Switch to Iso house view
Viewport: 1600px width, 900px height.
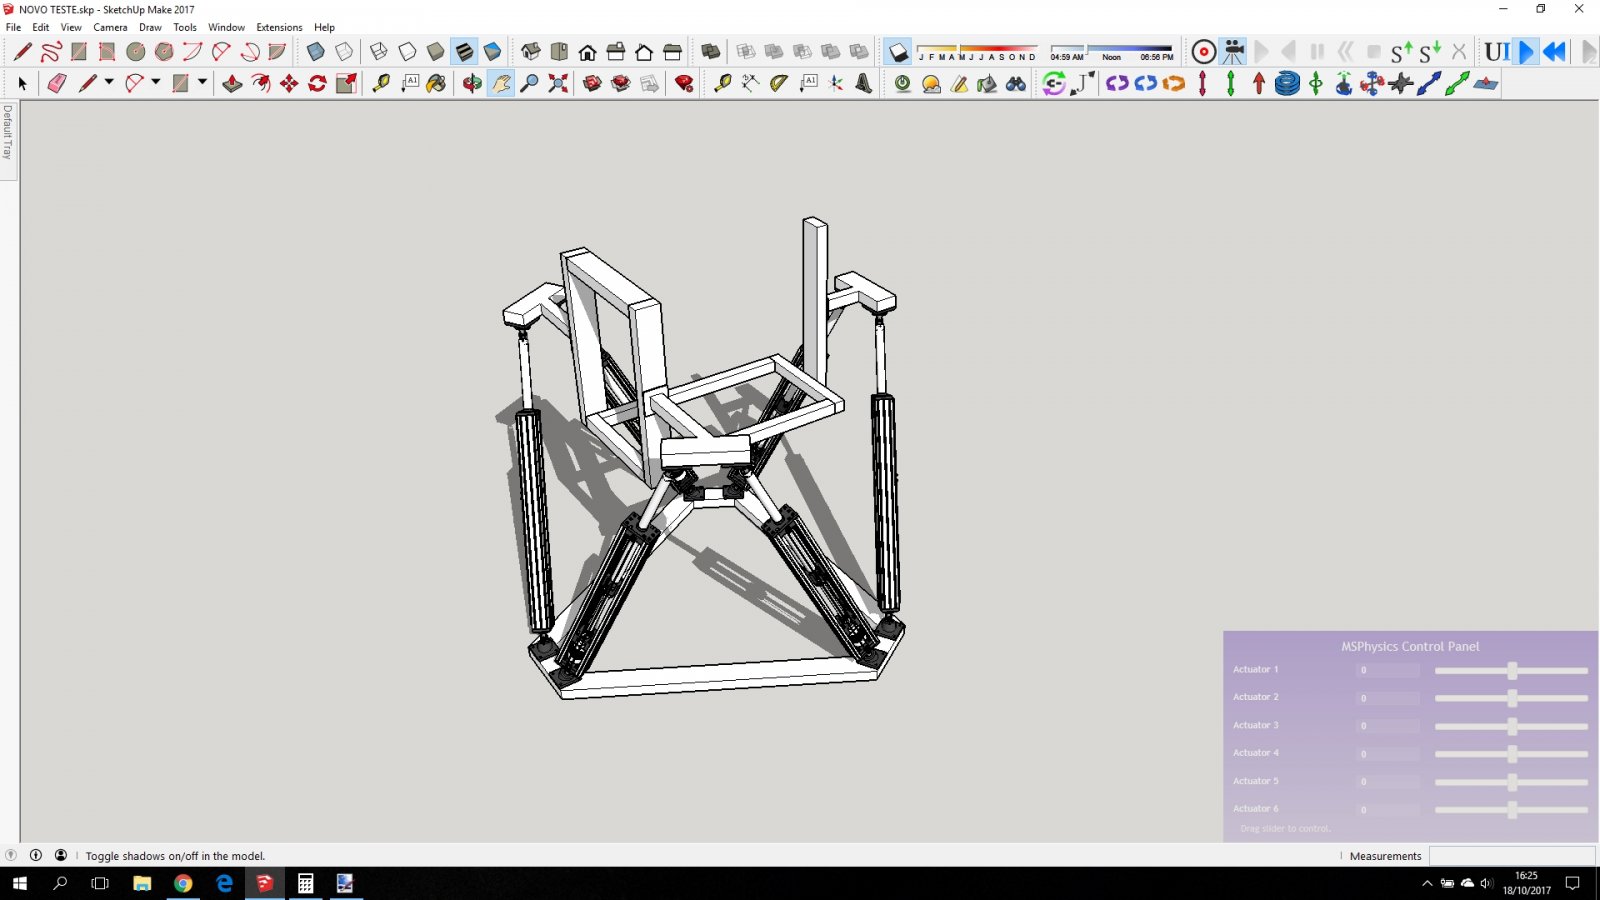[531, 52]
